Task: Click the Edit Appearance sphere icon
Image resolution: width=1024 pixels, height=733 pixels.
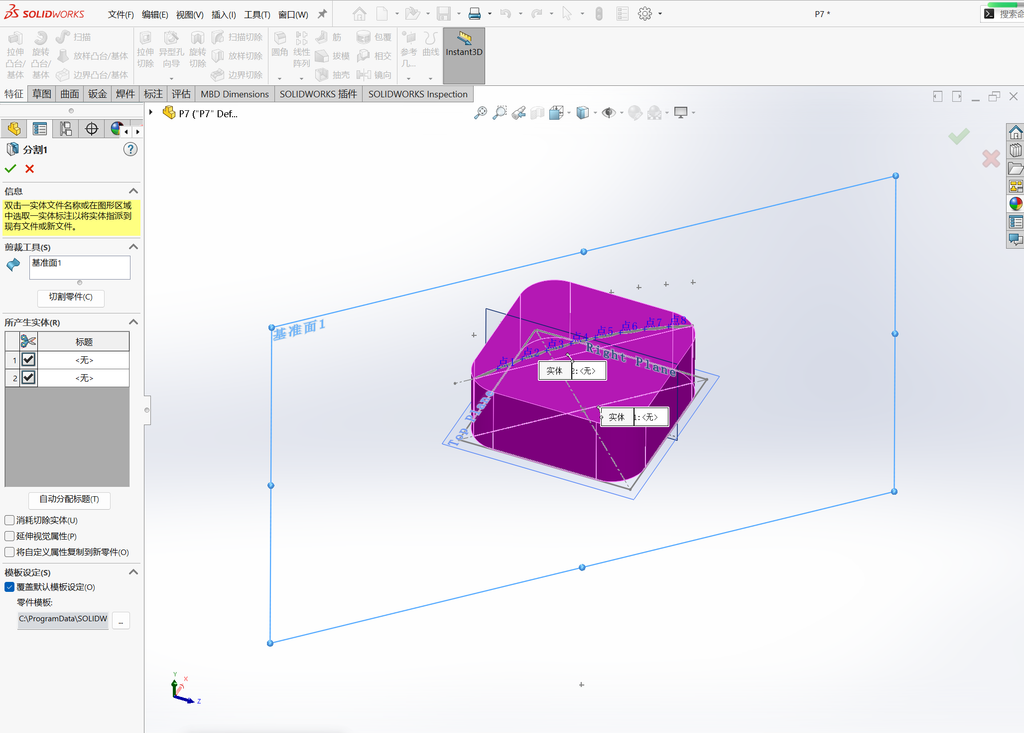Action: pos(635,113)
